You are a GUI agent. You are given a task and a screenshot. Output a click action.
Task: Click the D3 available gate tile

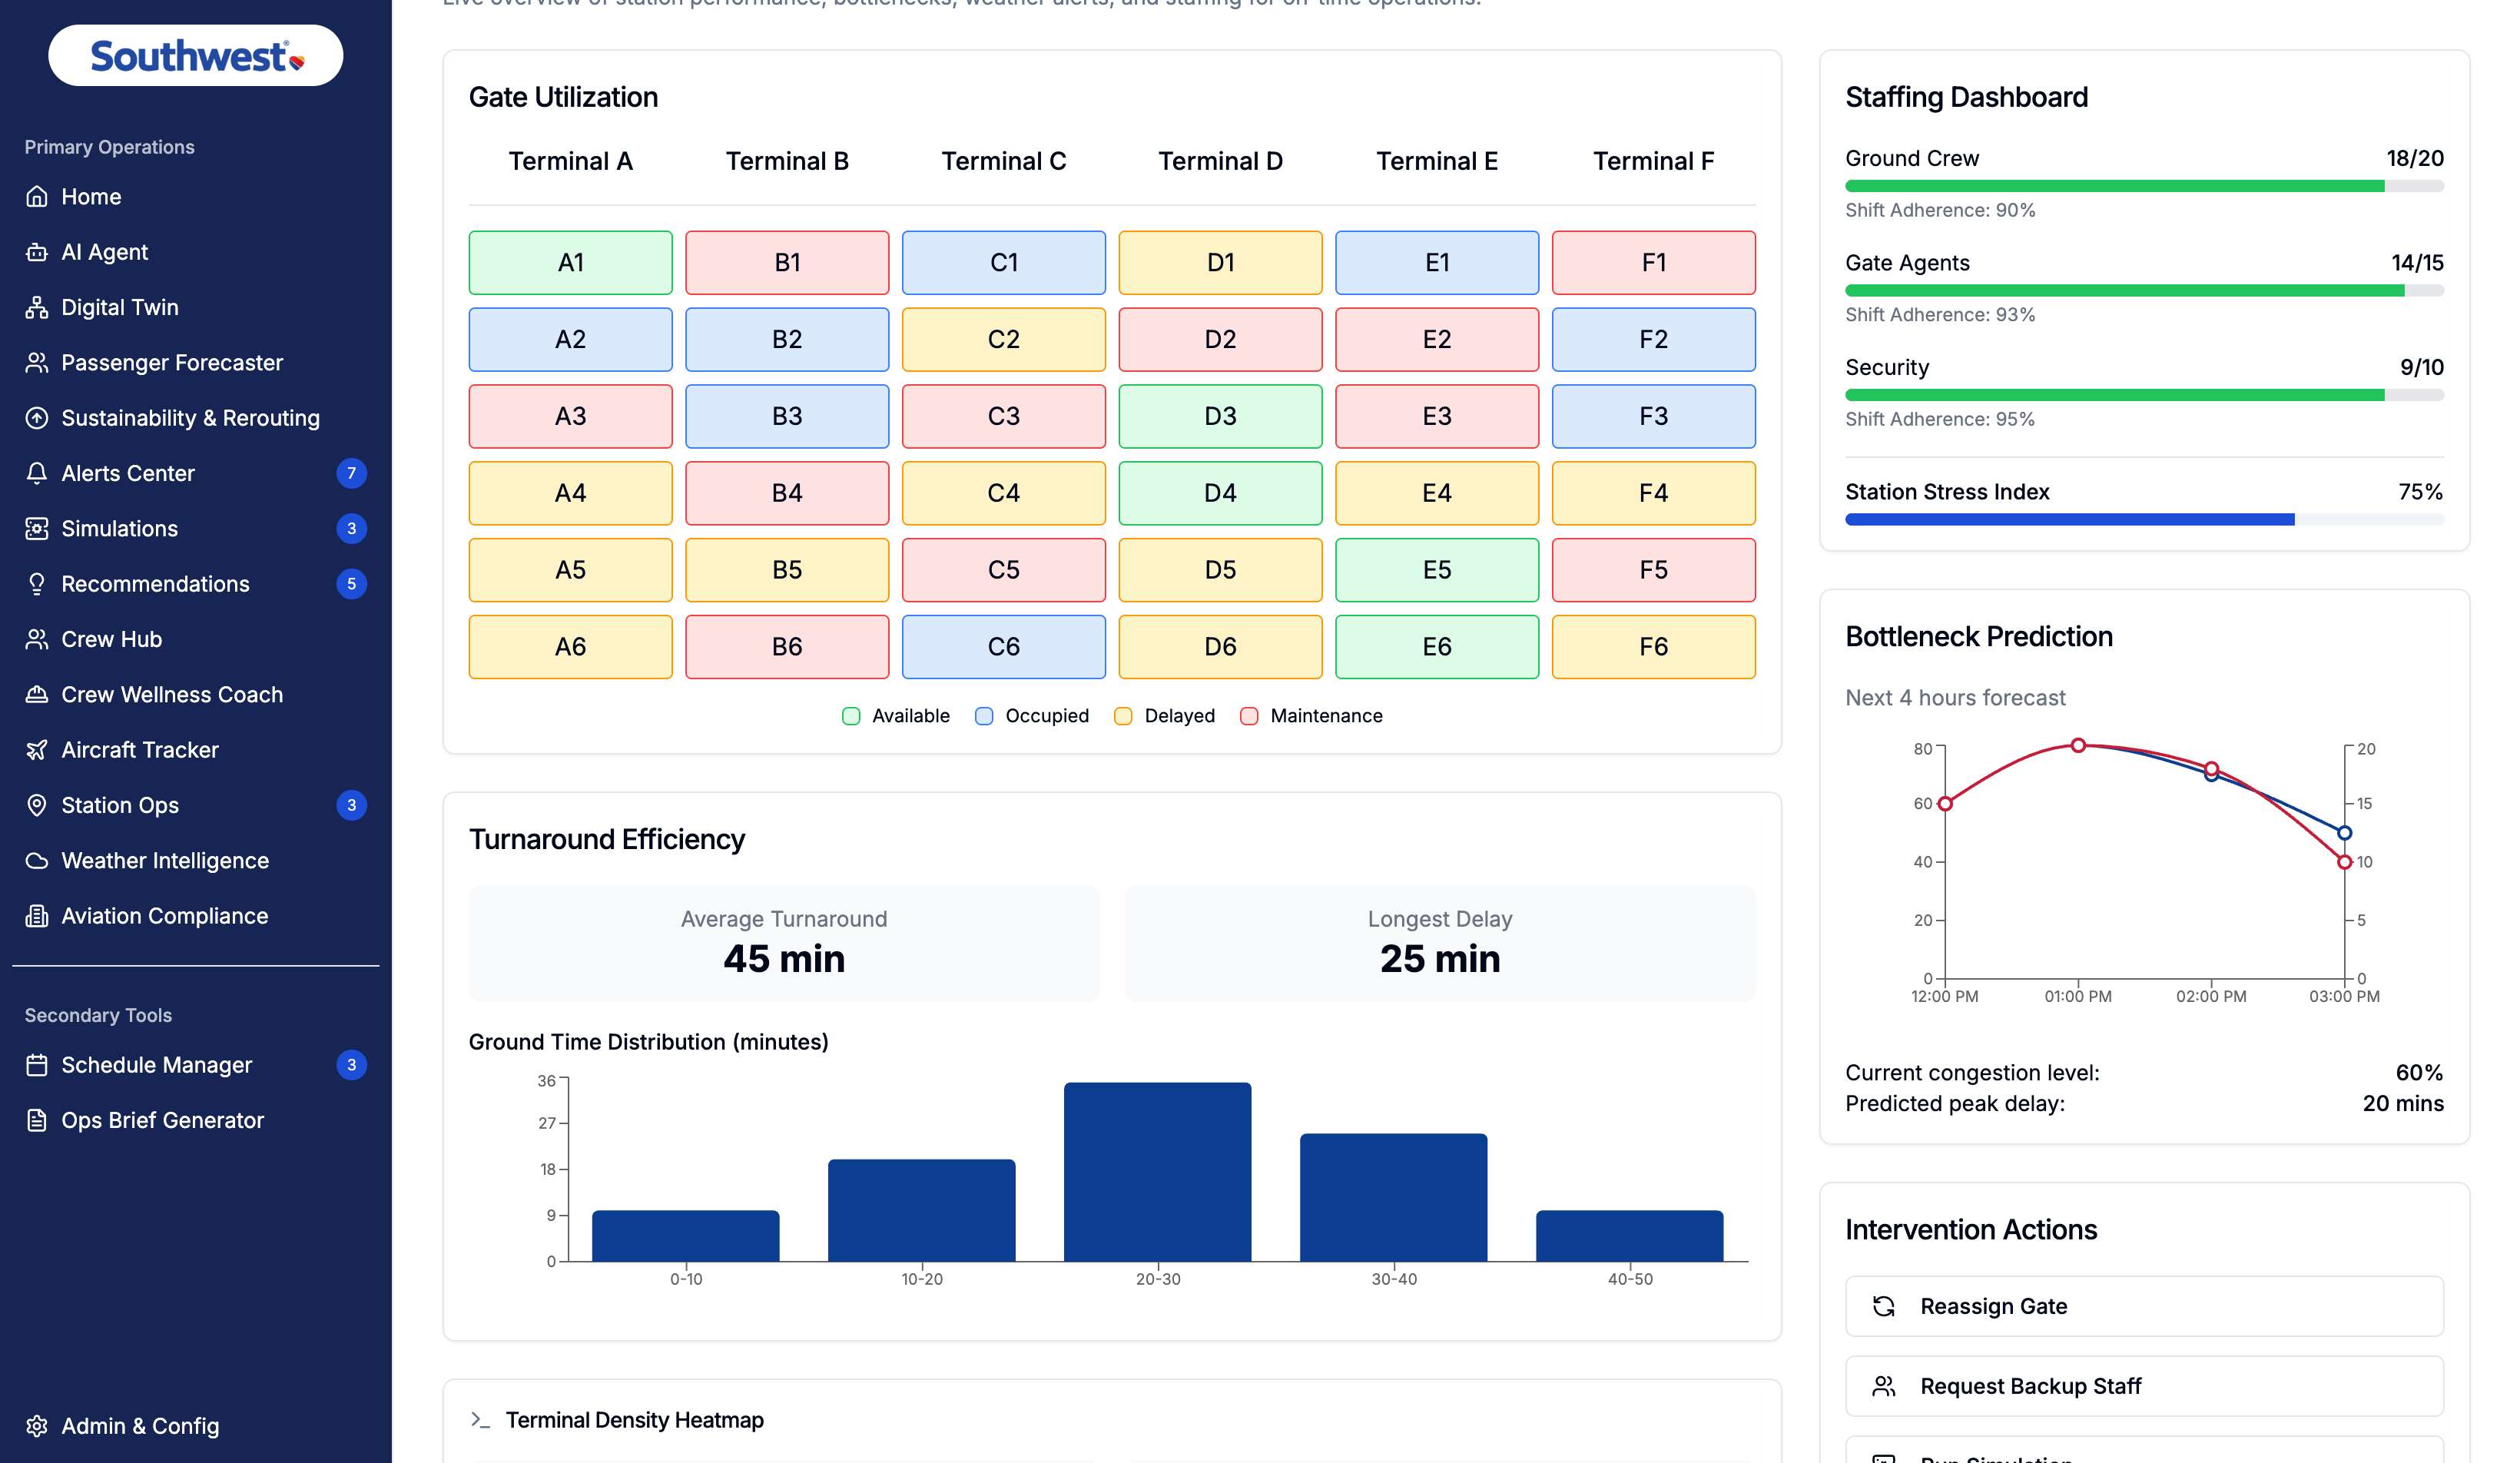click(x=1221, y=416)
